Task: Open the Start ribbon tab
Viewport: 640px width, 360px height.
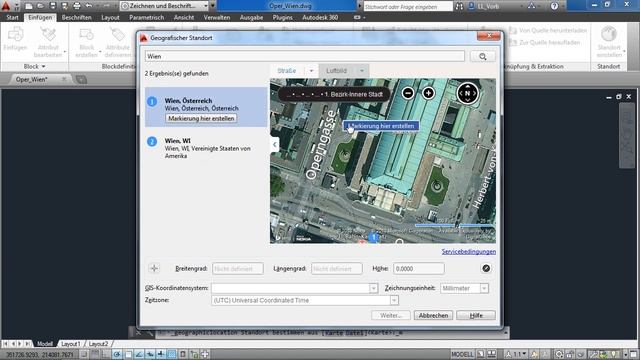Action: 13,18
